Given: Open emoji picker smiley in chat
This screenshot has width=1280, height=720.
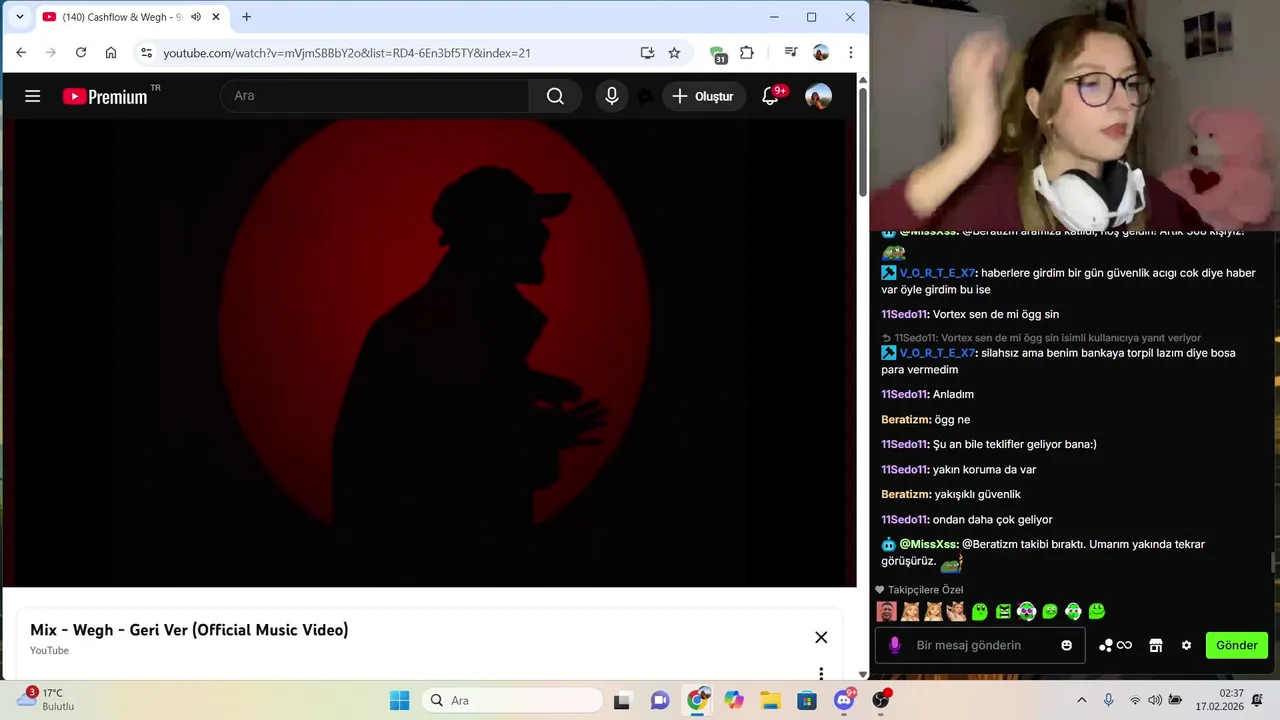Looking at the screenshot, I should point(1067,645).
